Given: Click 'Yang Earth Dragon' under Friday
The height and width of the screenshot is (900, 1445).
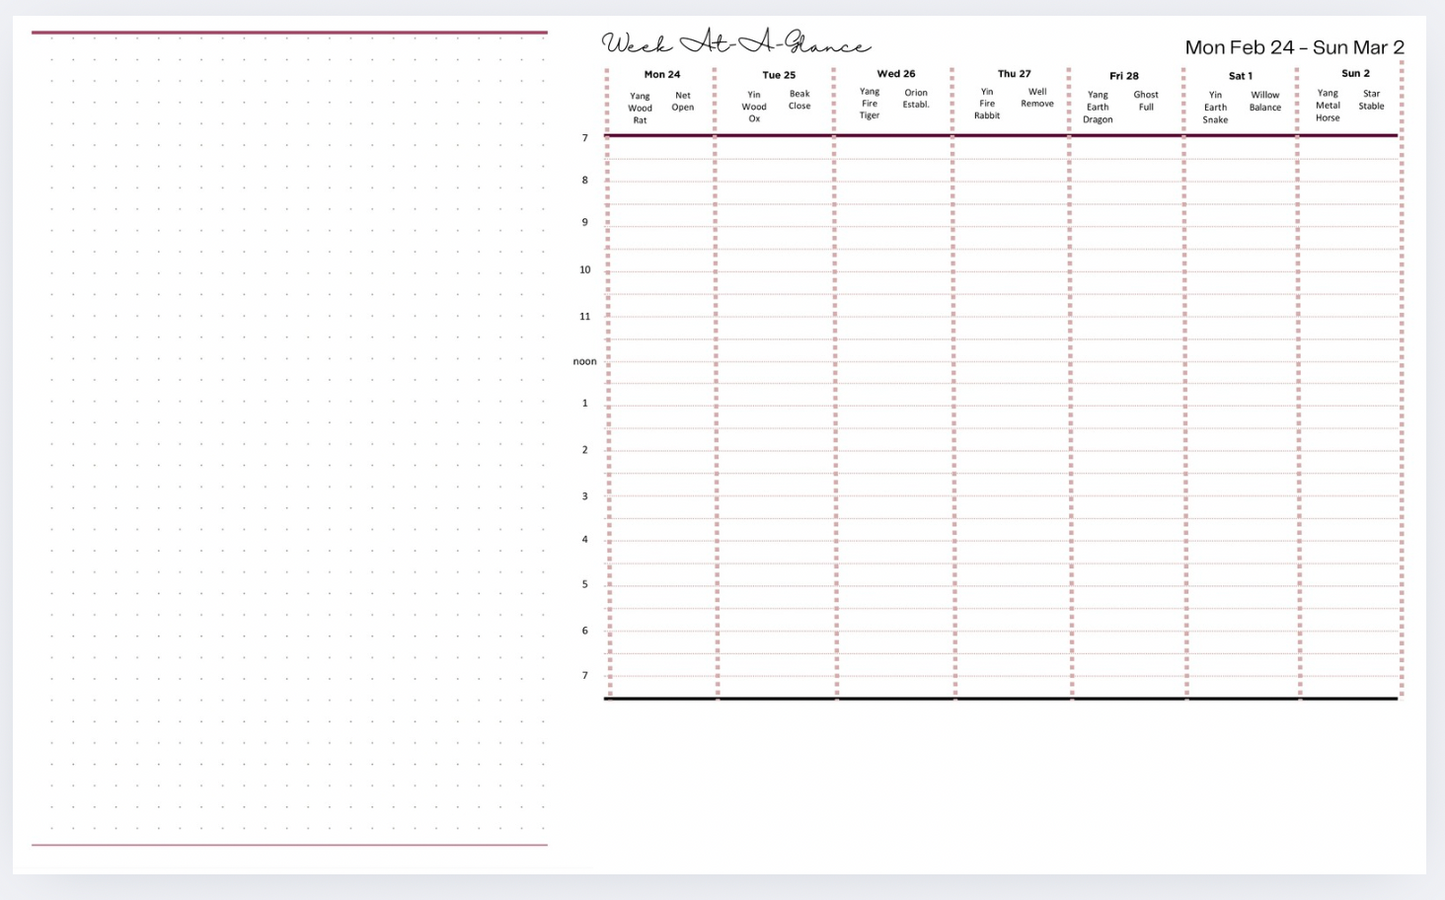Looking at the screenshot, I should [x=1098, y=107].
